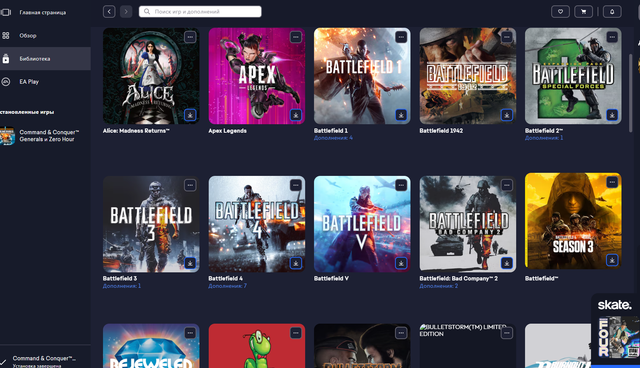View Battlefield Bad Company 2 add-ons link

(x=439, y=286)
